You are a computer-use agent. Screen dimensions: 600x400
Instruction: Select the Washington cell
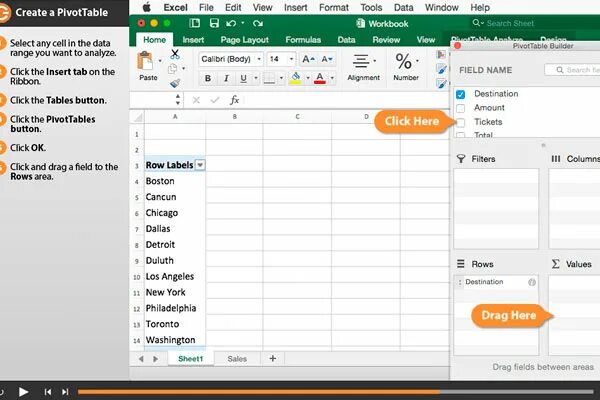coord(175,340)
